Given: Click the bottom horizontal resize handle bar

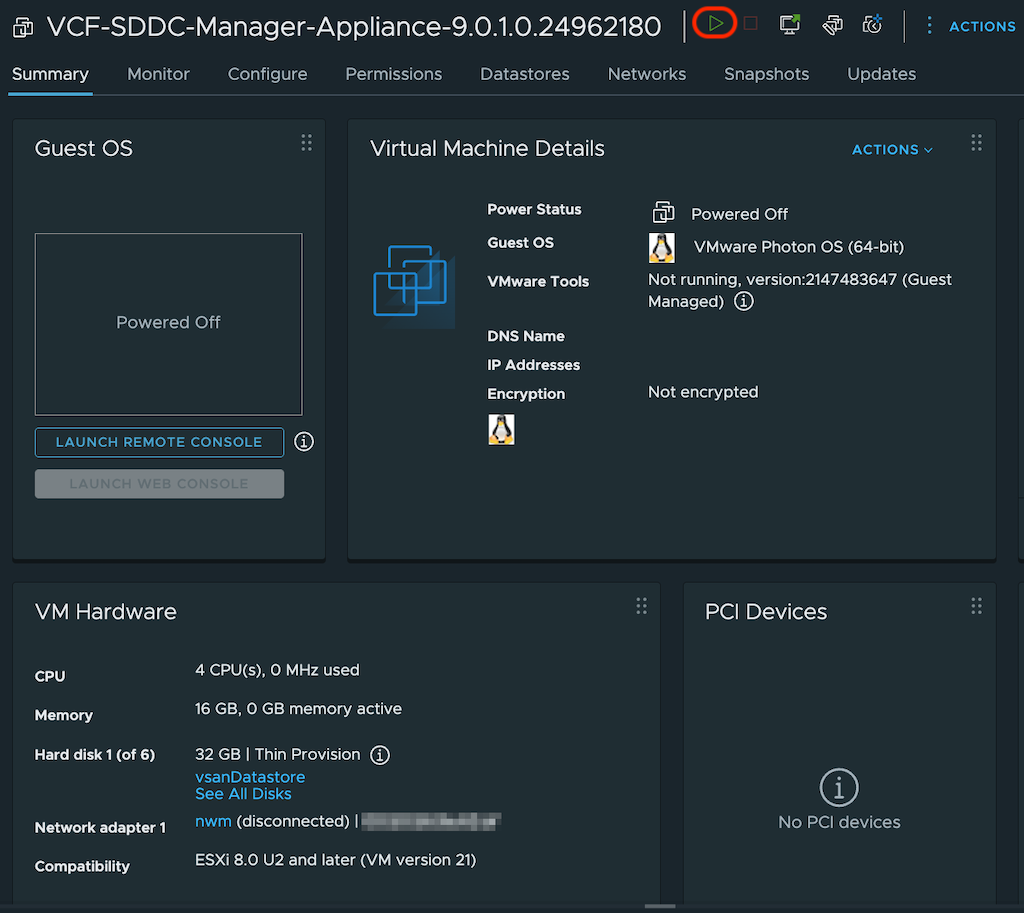Looking at the screenshot, I should [x=660, y=906].
